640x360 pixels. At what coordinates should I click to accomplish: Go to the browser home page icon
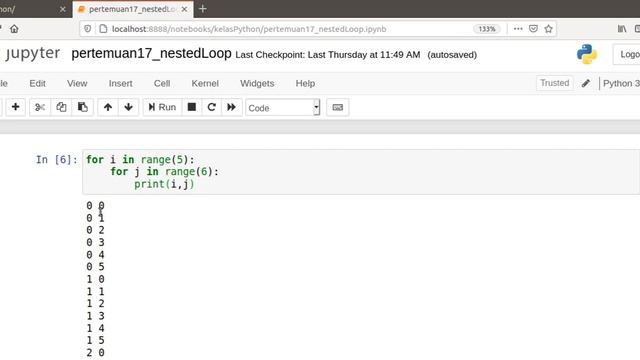pyautogui.click(x=14, y=29)
